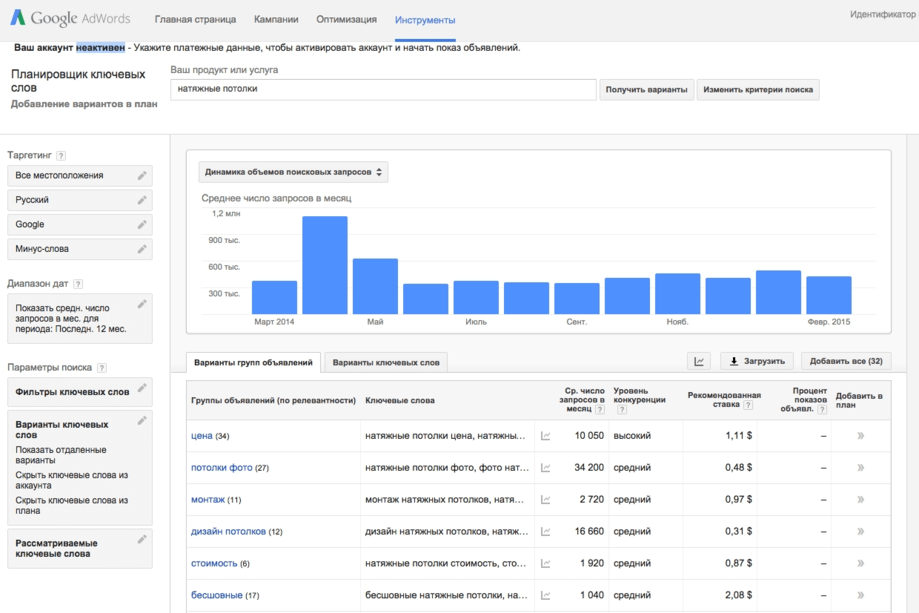This screenshot has width=919, height=613.
Task: Open Динамика объемов поисковых запросов dropdown
Action: pos(293,172)
